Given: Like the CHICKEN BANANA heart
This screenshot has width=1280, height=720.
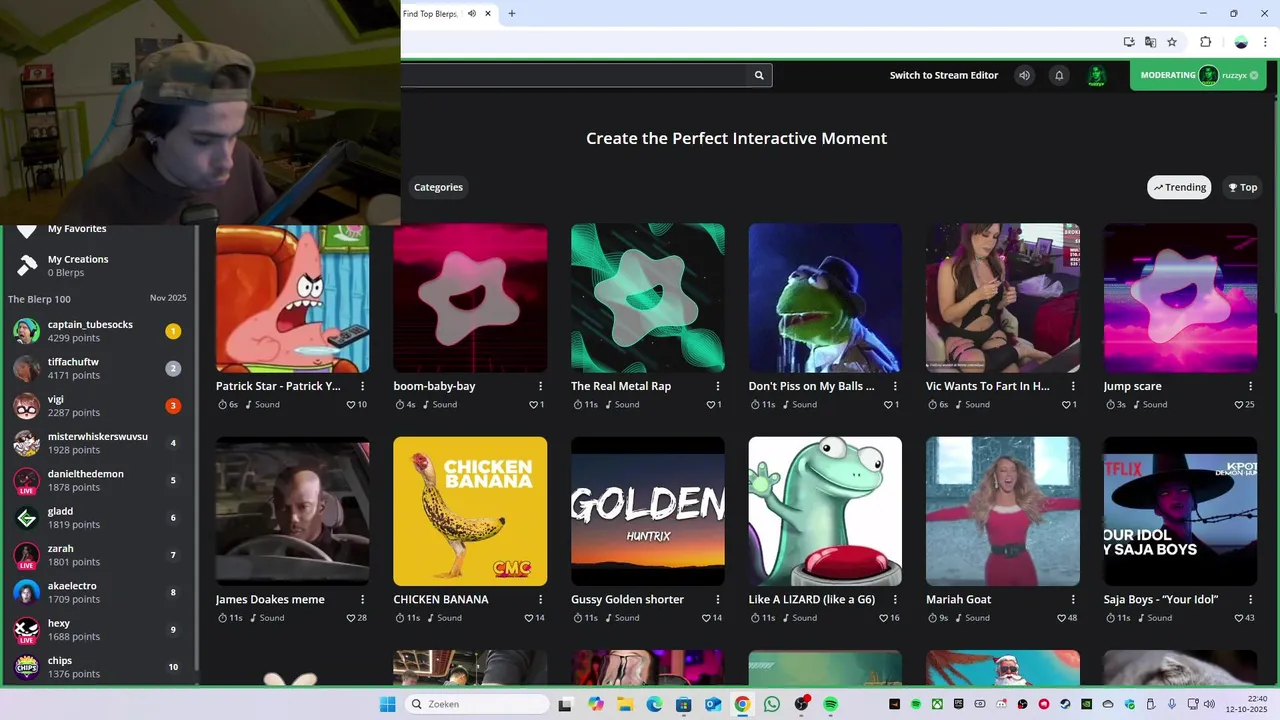Looking at the screenshot, I should point(529,618).
